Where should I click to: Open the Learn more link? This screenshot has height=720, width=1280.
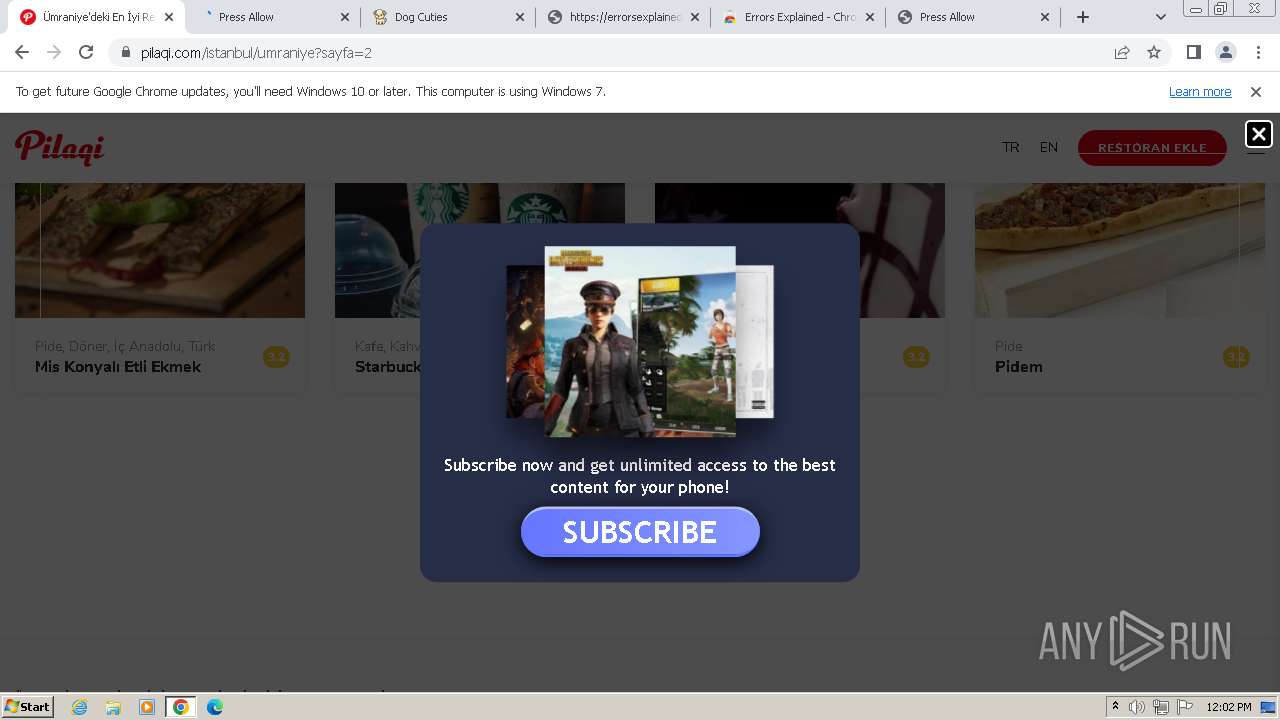(x=1200, y=91)
